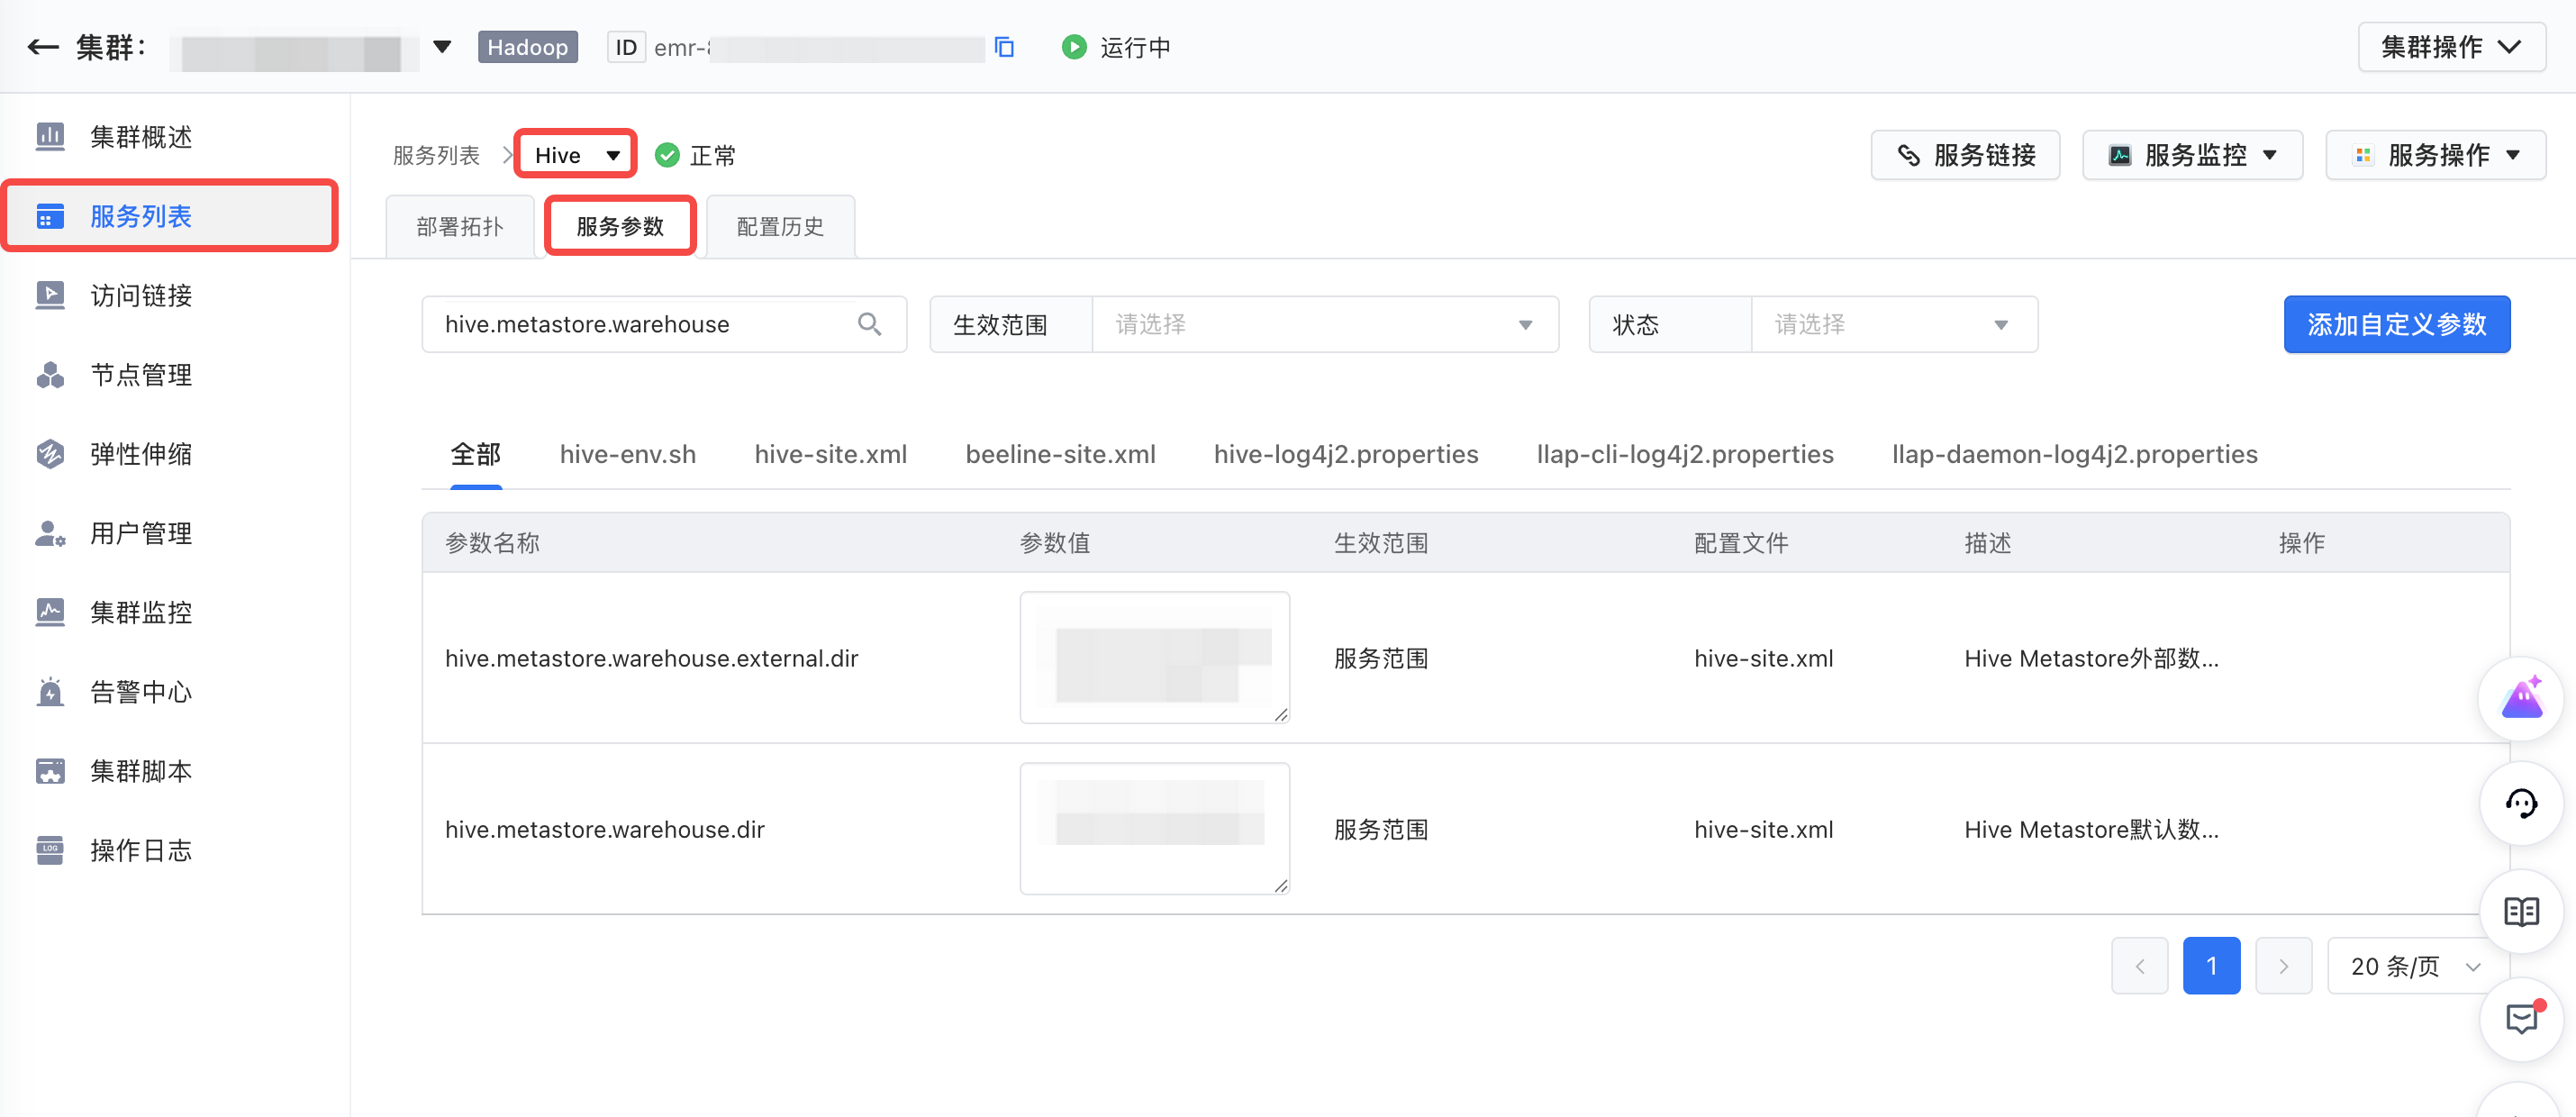Copy the cluster ID with copy icon
This screenshot has width=2576, height=1117.
[x=1005, y=47]
